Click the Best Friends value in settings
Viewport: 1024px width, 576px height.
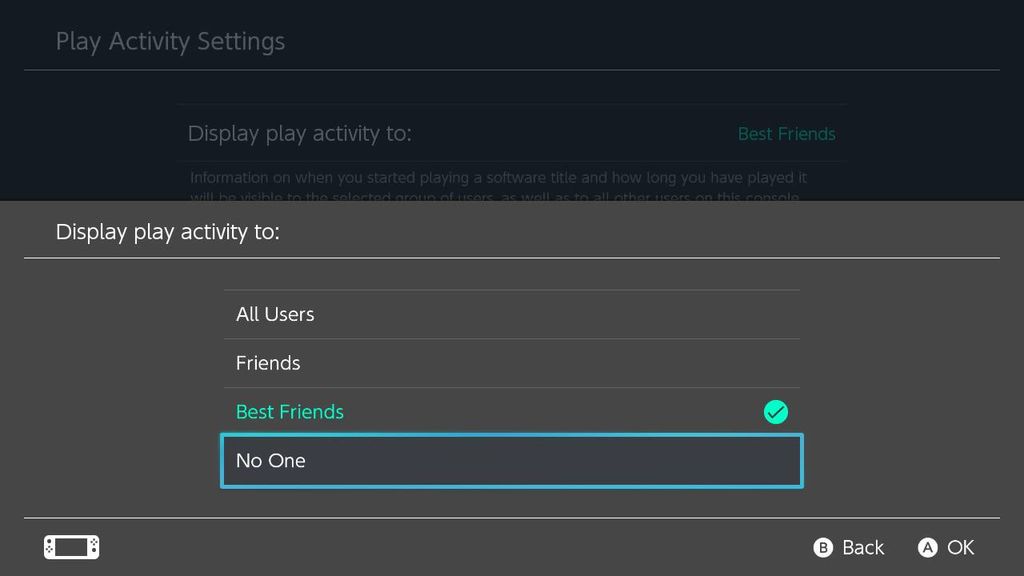click(787, 133)
